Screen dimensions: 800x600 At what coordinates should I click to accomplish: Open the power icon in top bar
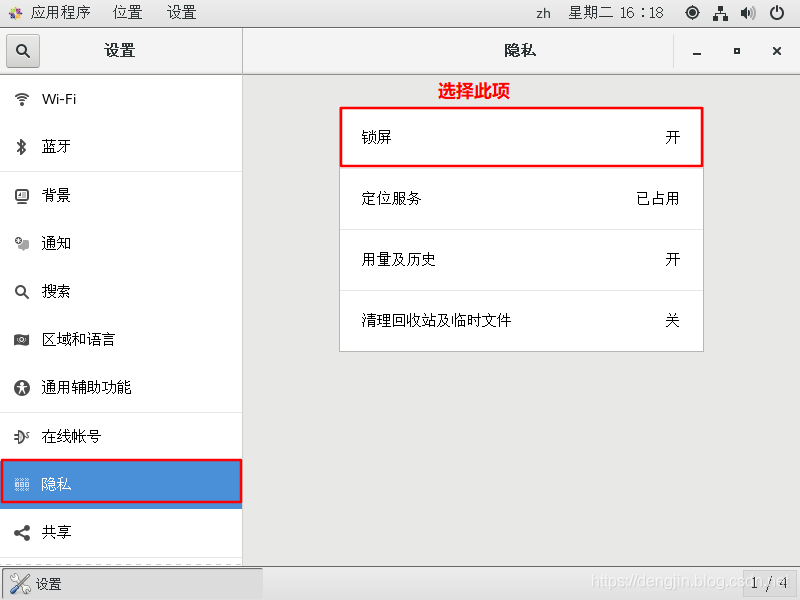(x=777, y=13)
